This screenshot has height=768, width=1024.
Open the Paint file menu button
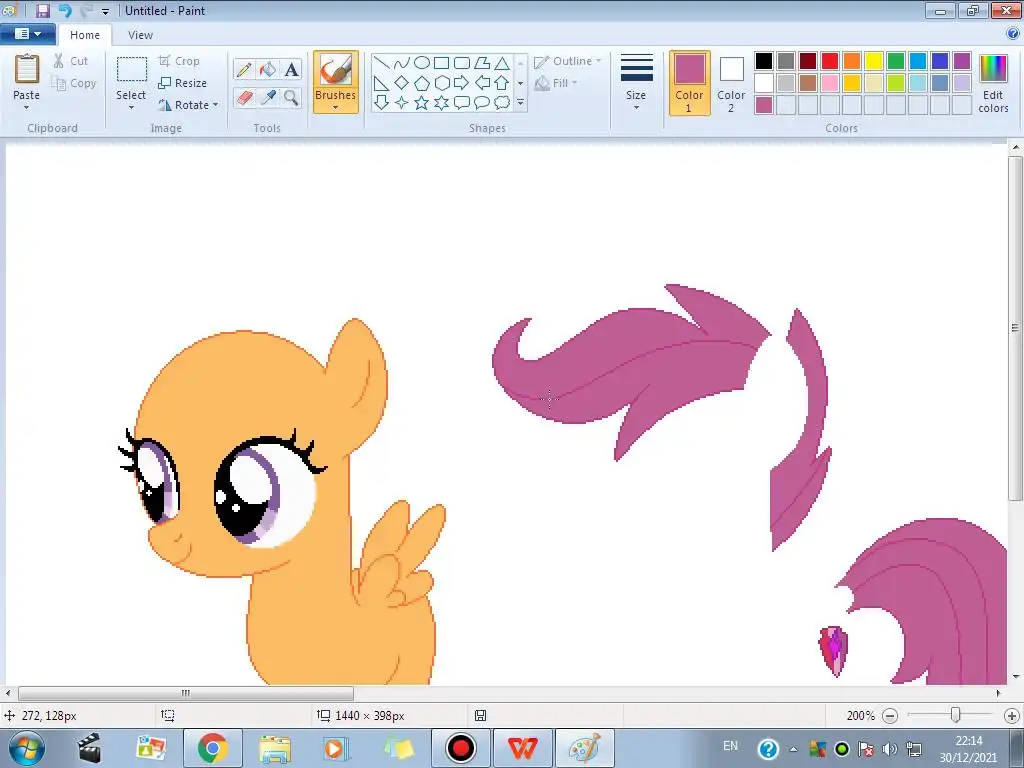(x=27, y=34)
